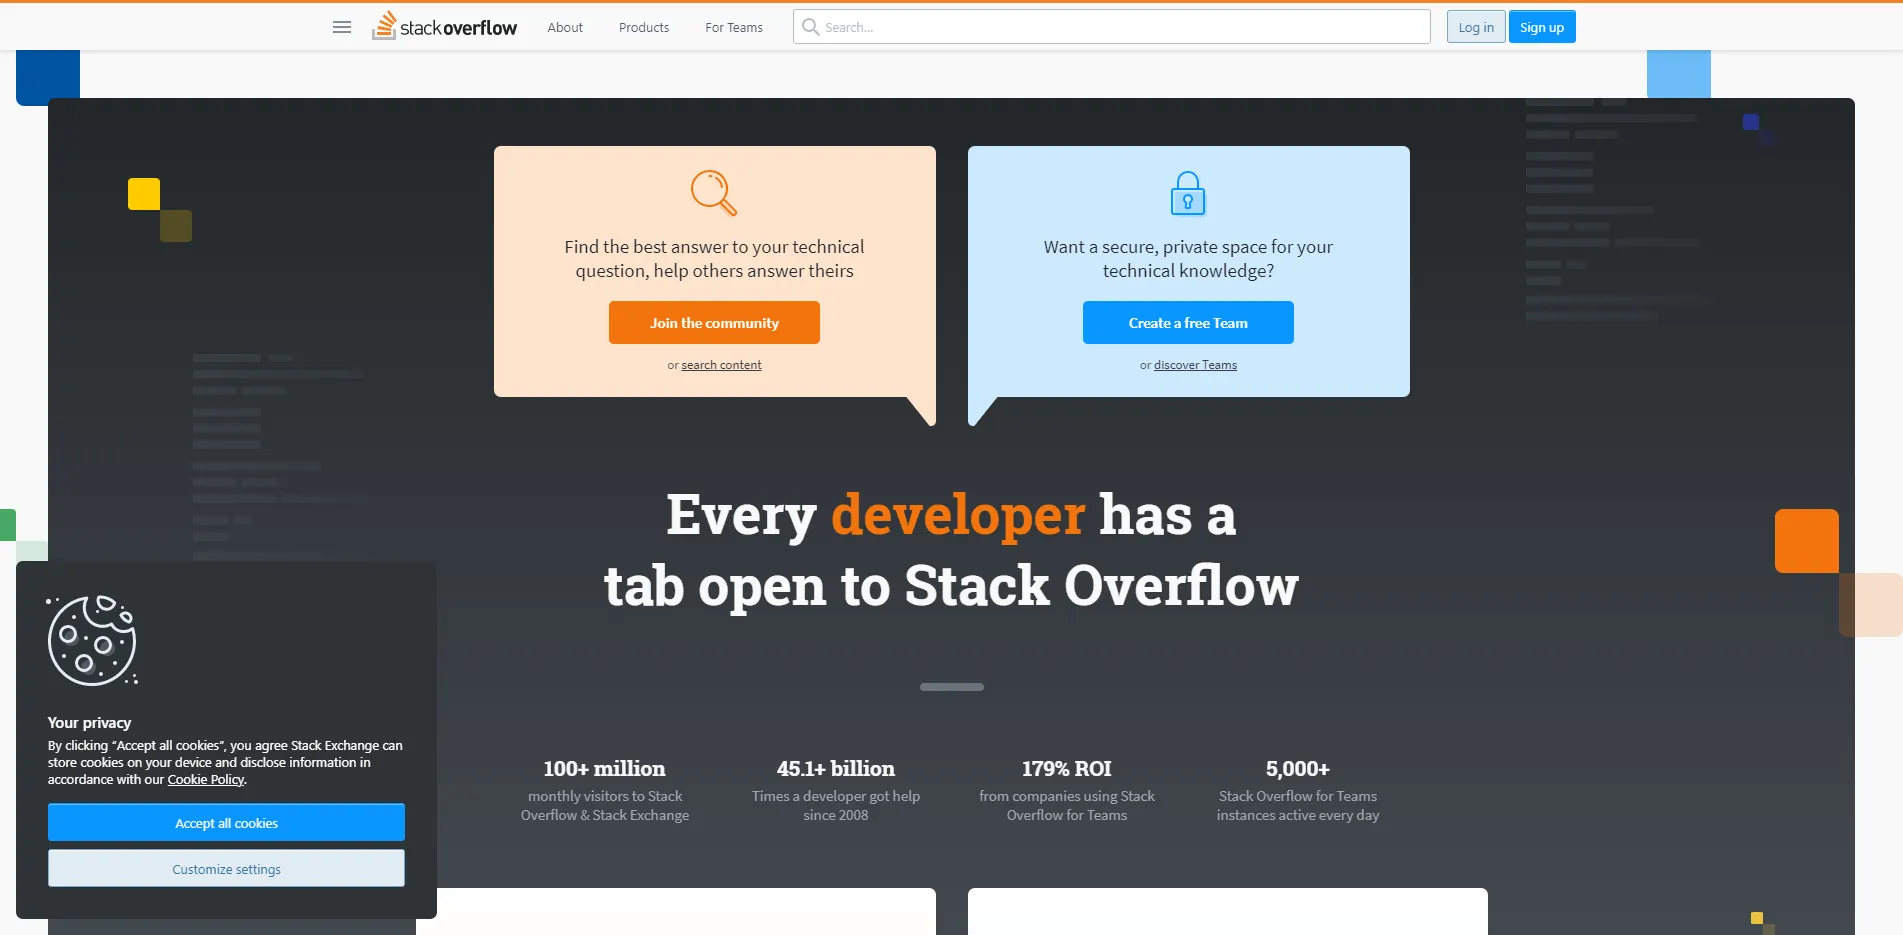Click the Stack Overflow logo

pyautogui.click(x=445, y=26)
